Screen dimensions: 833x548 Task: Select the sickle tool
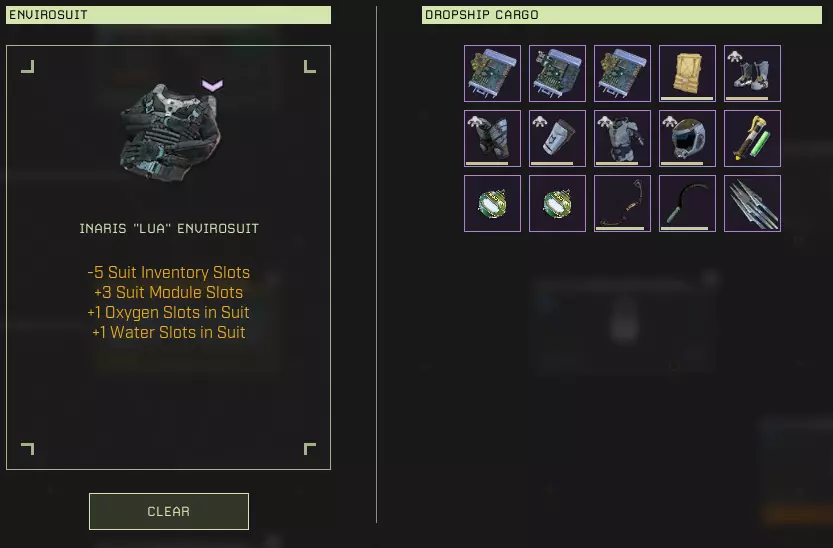coord(687,203)
